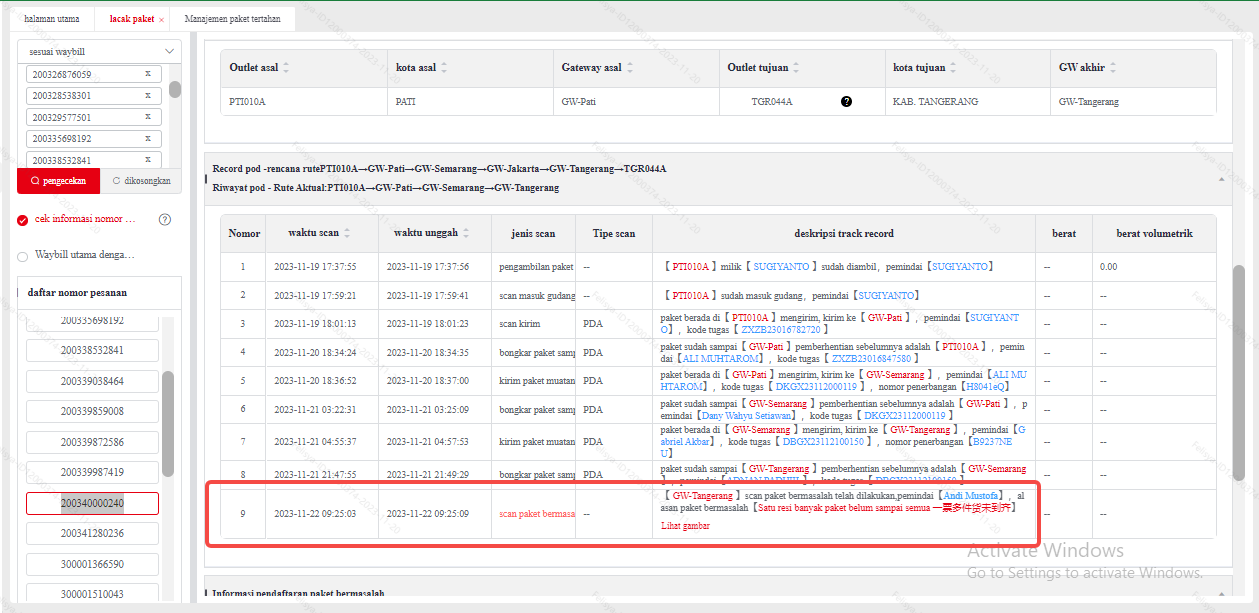The width and height of the screenshot is (1259, 613).
Task: Select order 200338532841 in daftar nomor pesanan
Action: 92,350
